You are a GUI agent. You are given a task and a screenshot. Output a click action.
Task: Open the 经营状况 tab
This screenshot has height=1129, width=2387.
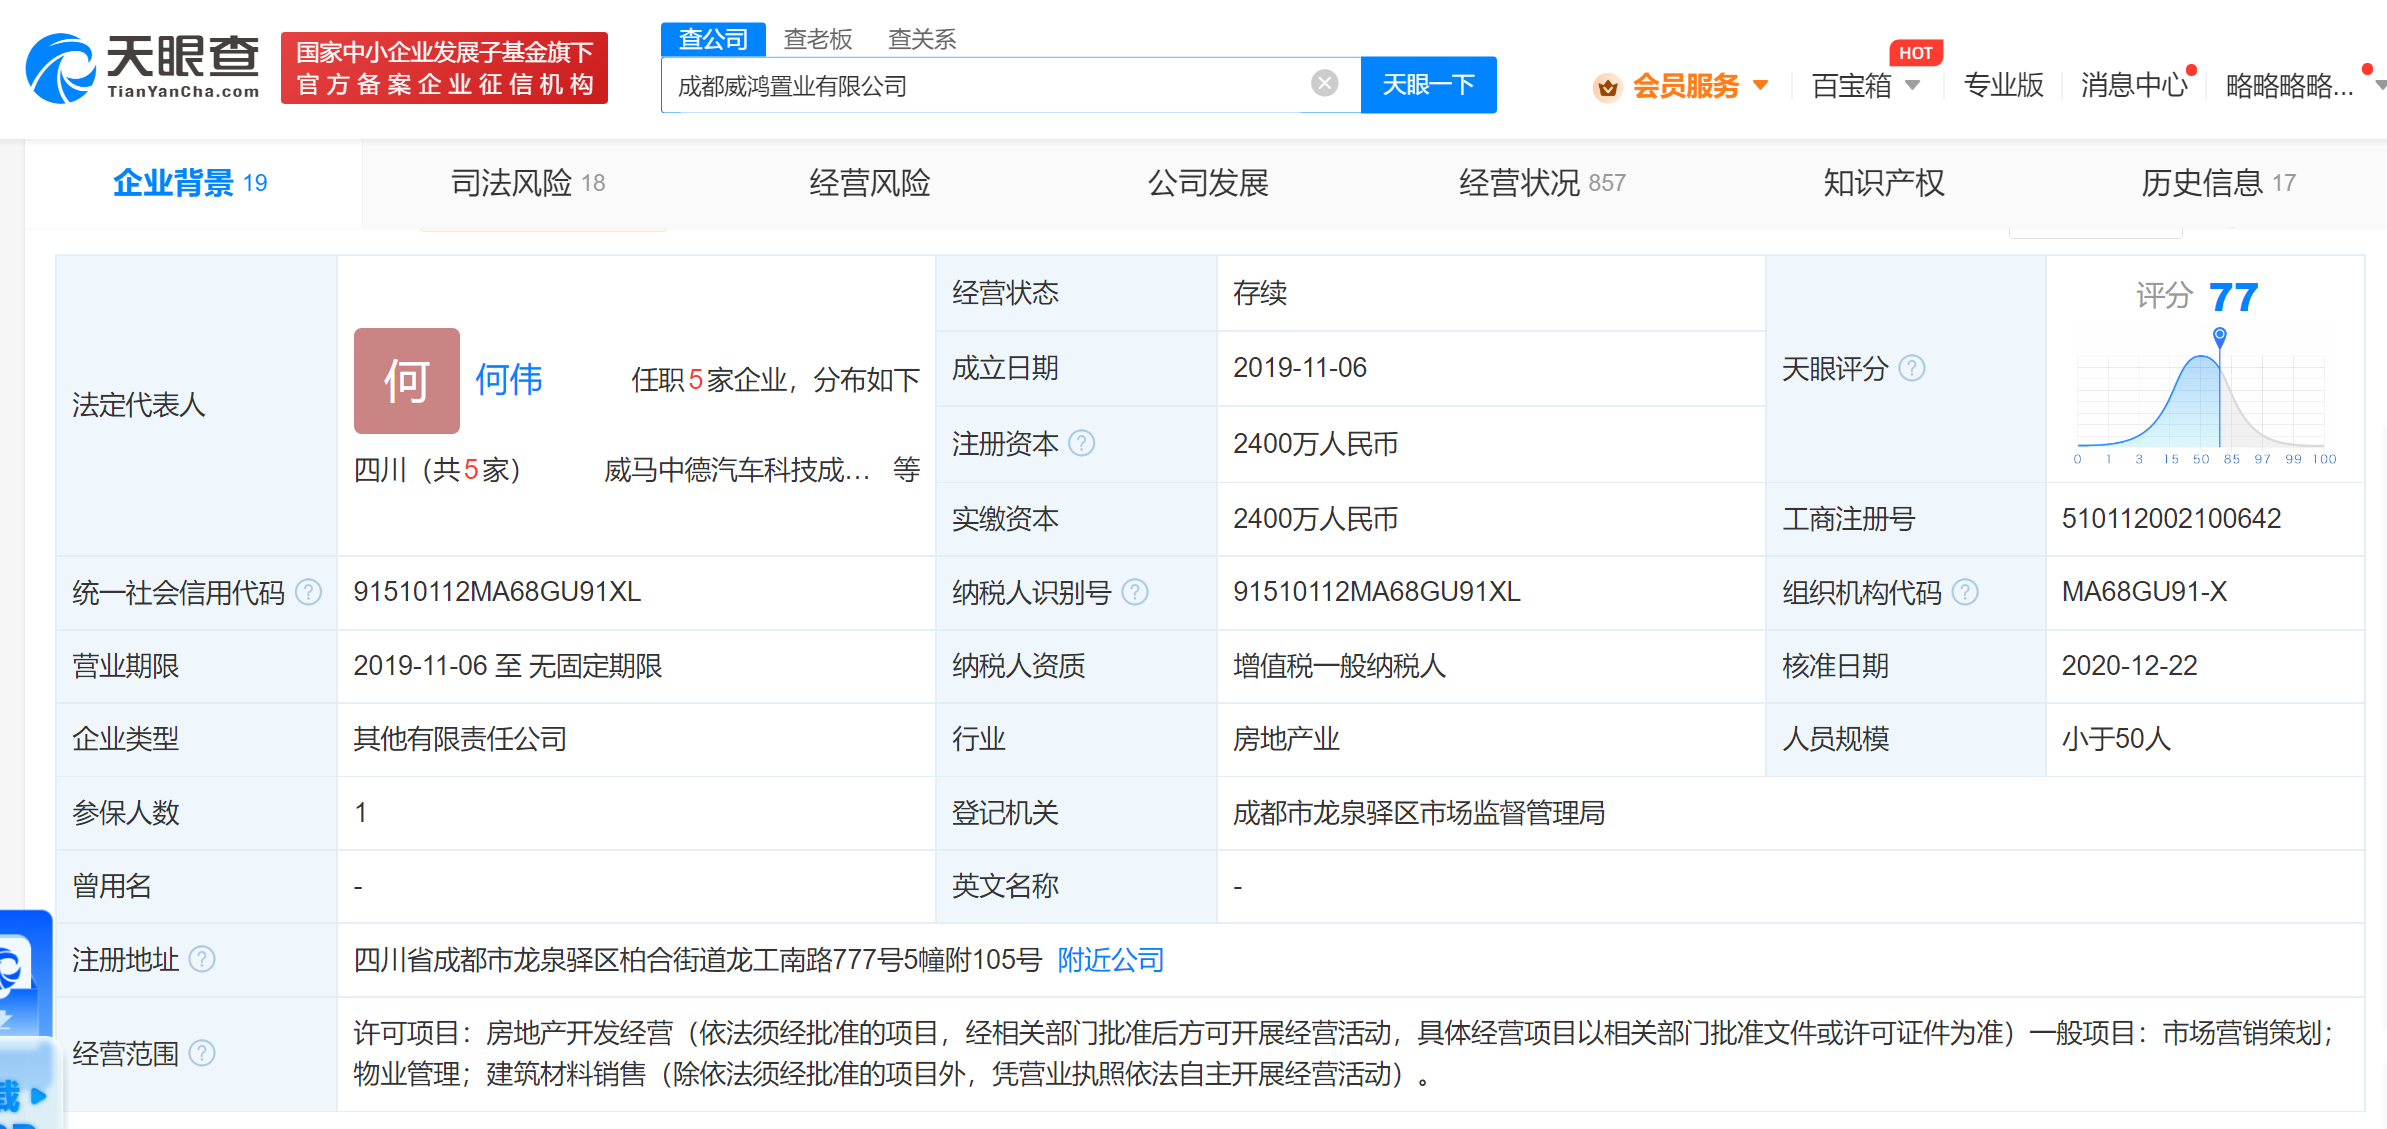[1542, 183]
